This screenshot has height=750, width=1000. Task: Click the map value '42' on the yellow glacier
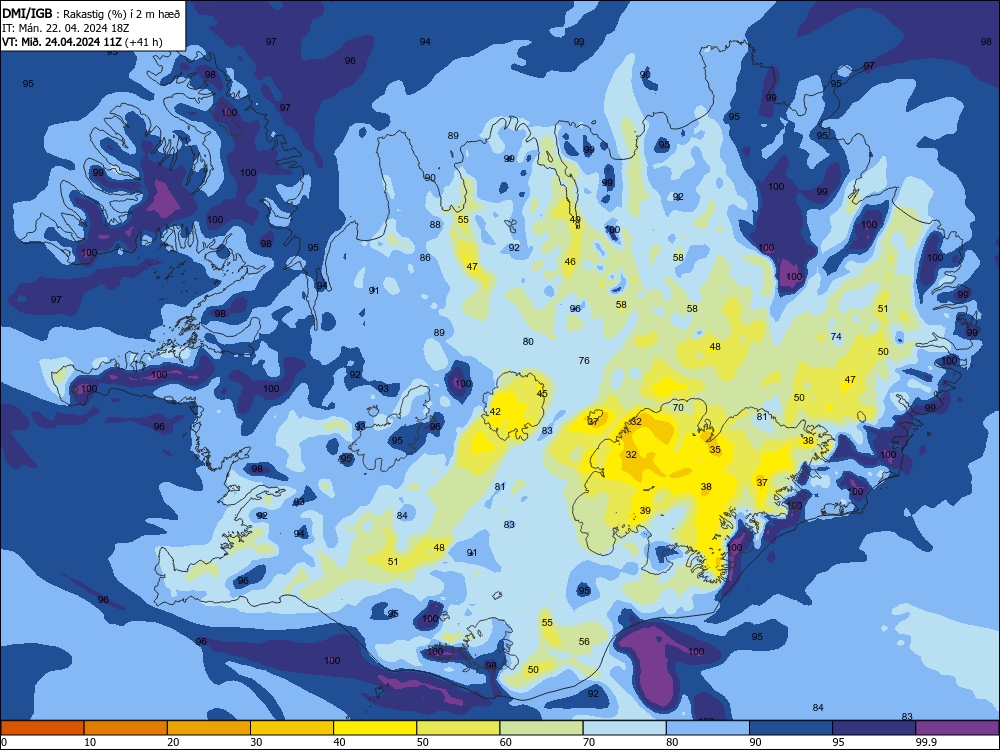pos(495,412)
